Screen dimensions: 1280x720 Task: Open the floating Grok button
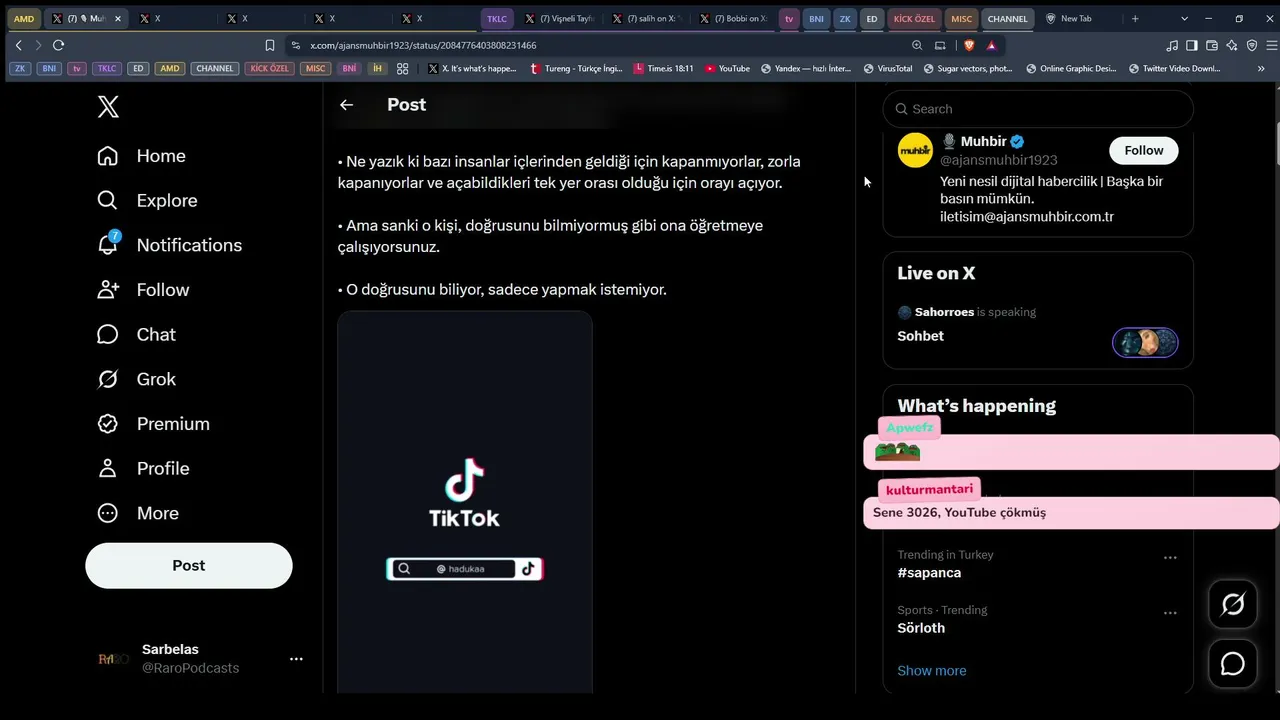click(x=1233, y=604)
